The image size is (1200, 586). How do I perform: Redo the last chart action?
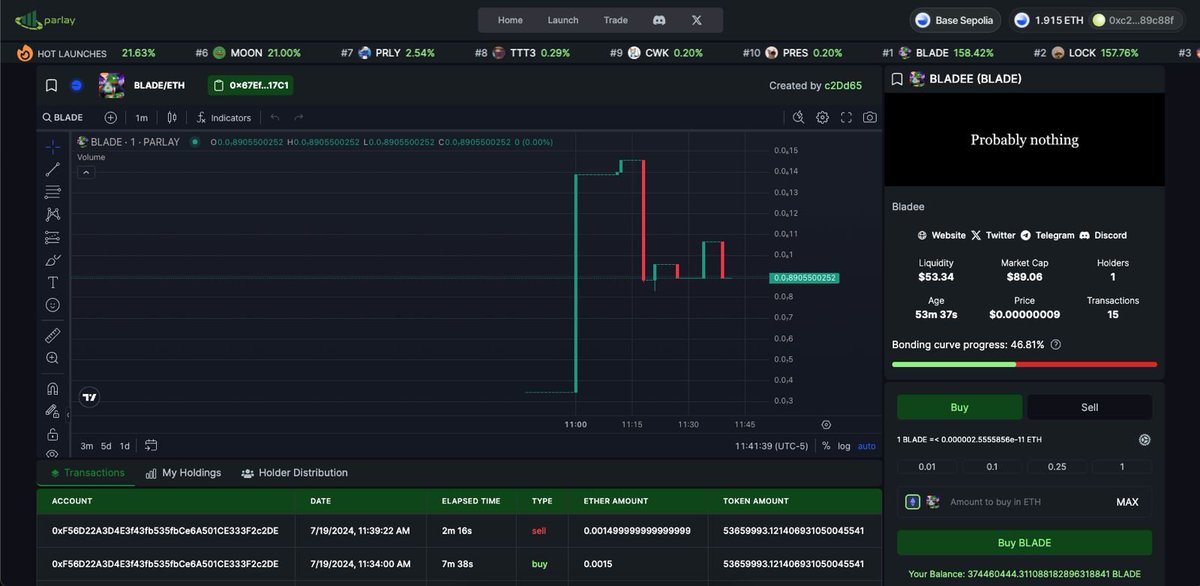(x=298, y=117)
